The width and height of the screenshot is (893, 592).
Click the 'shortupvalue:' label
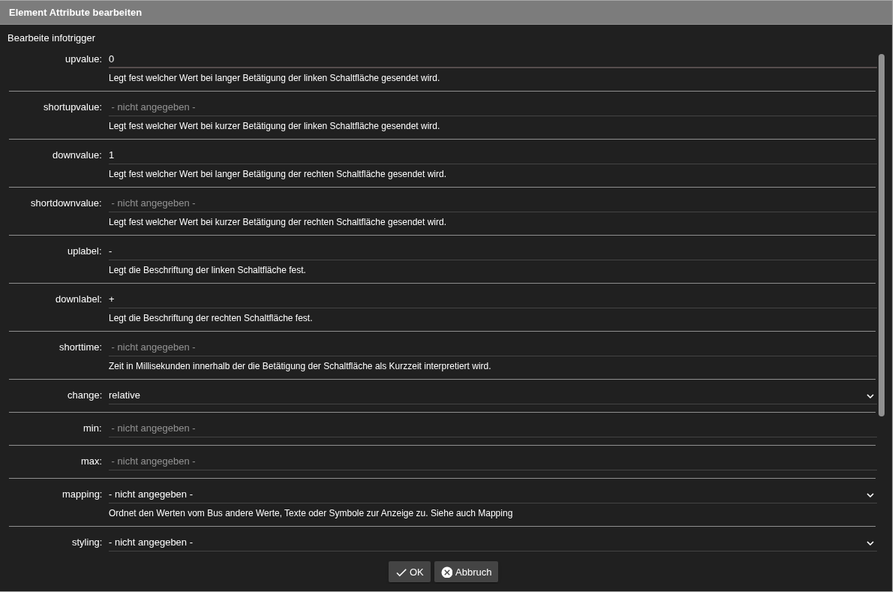tap(72, 107)
